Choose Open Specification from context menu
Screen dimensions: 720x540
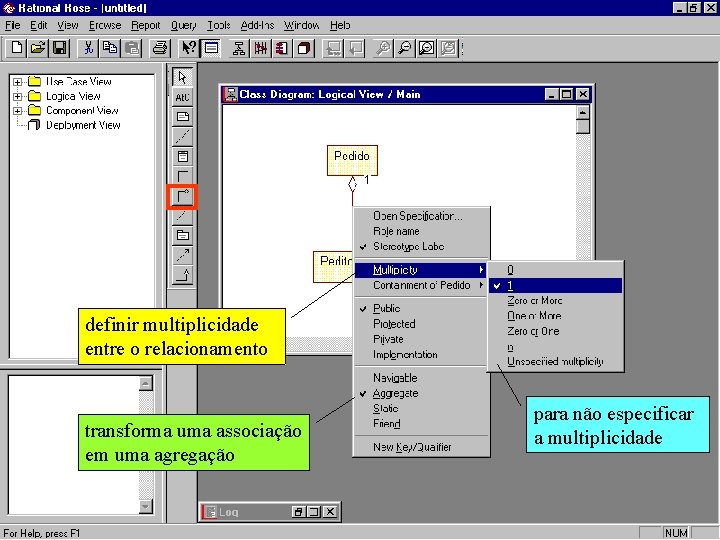[420, 216]
